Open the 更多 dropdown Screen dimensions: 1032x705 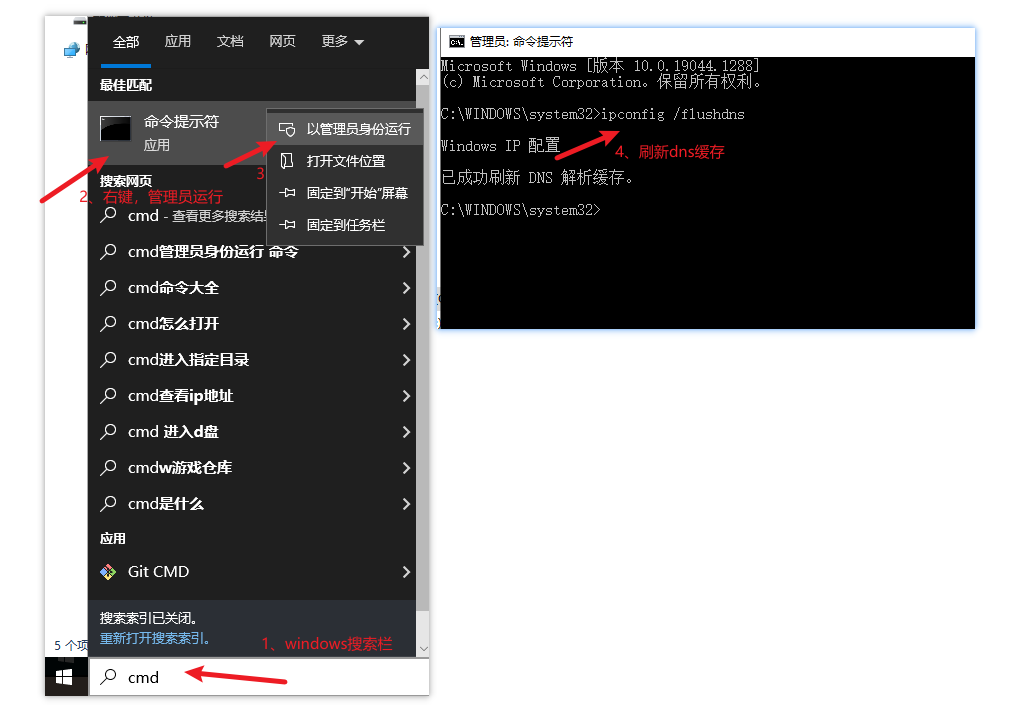[342, 41]
